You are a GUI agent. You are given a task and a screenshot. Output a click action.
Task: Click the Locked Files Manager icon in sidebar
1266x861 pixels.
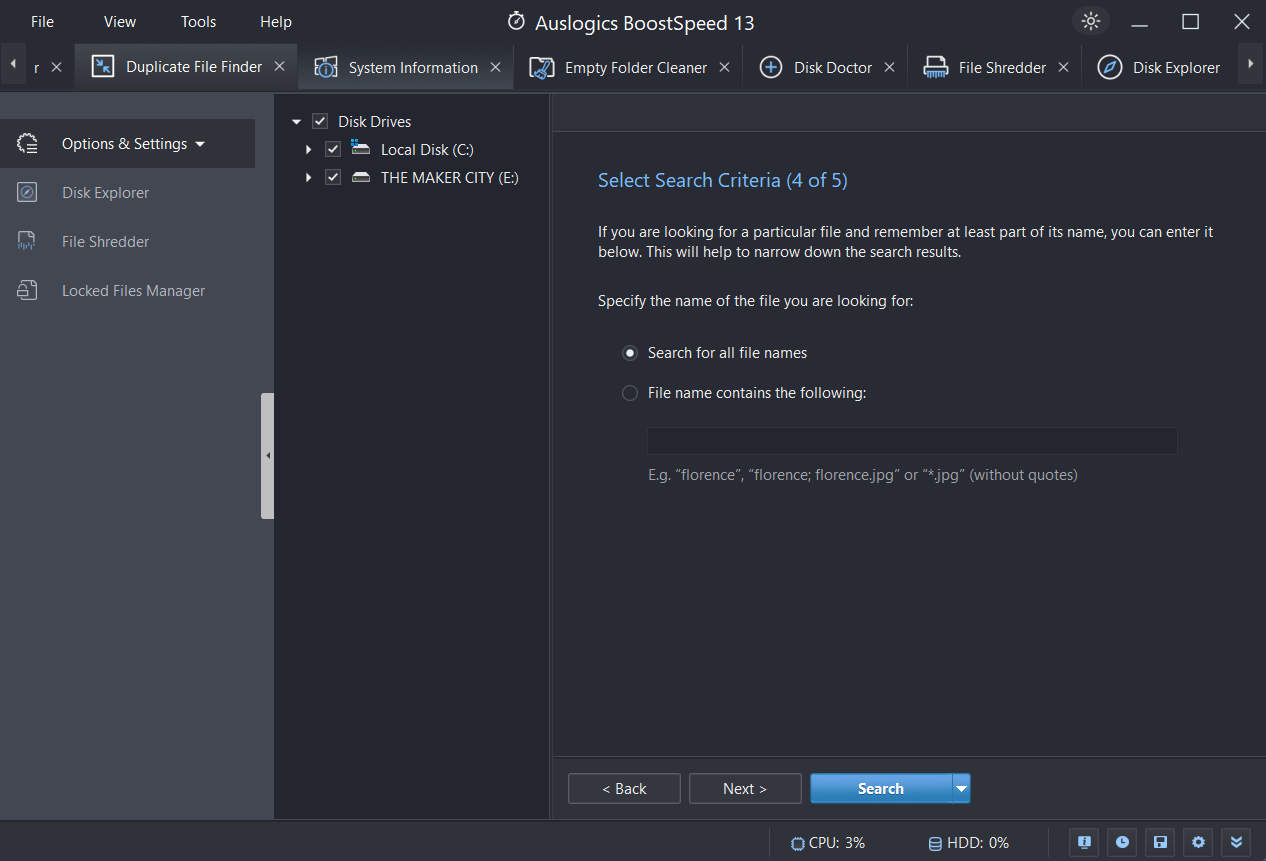tap(28, 291)
